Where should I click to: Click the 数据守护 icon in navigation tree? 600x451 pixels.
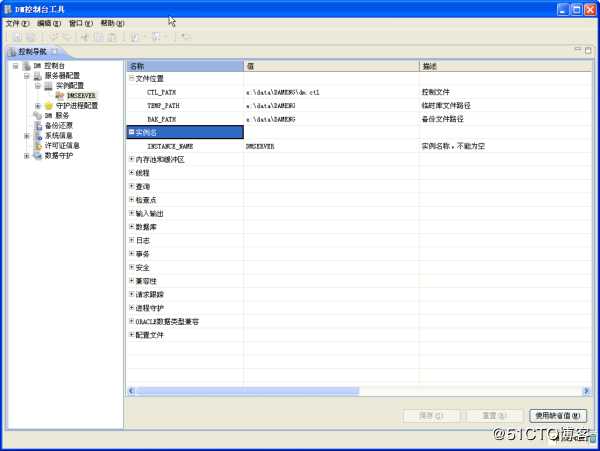click(x=38, y=156)
